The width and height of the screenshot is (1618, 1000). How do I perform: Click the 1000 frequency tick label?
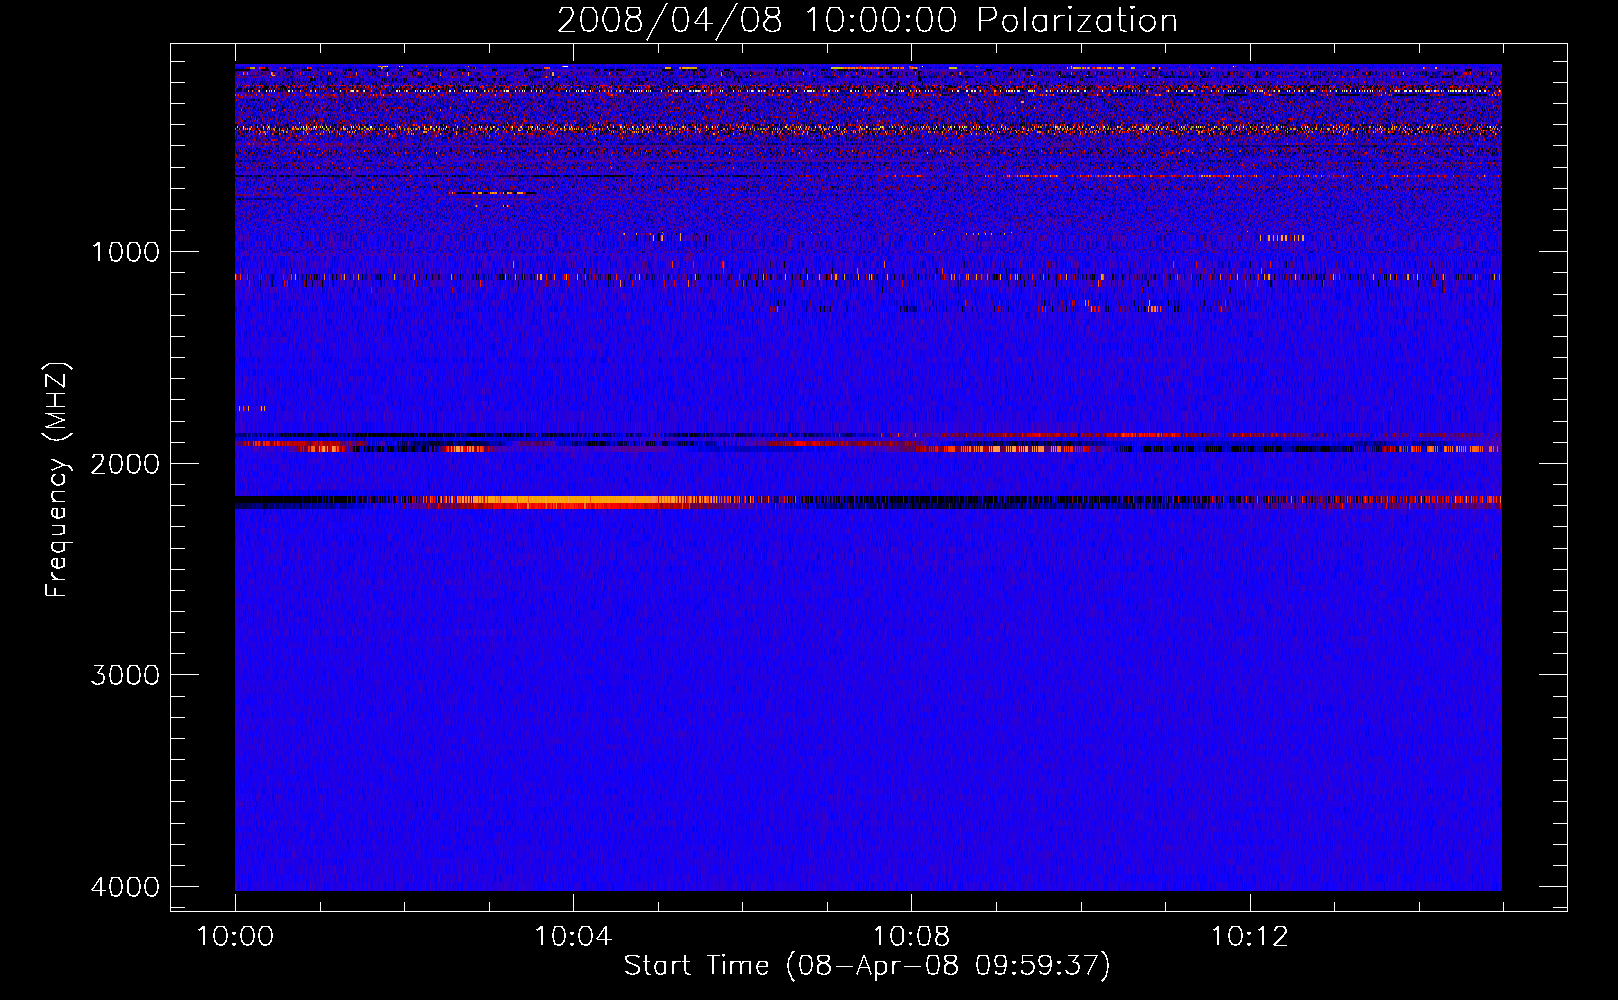click(125, 251)
